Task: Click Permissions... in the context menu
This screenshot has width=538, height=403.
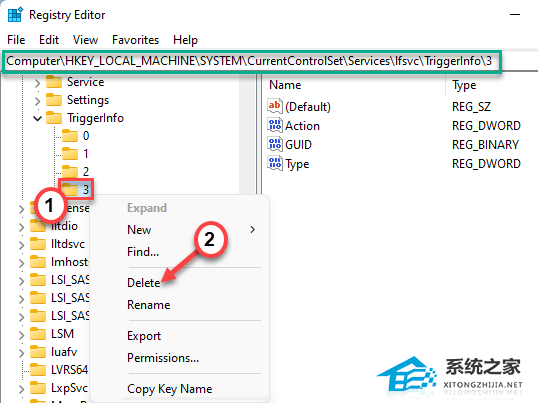Action: click(163, 358)
